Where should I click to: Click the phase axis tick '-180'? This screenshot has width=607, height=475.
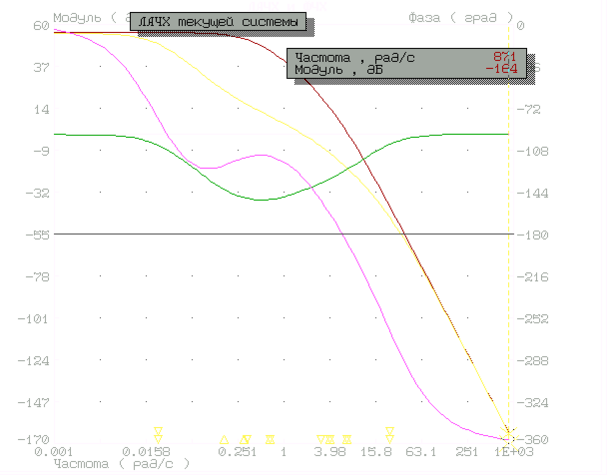(x=533, y=235)
